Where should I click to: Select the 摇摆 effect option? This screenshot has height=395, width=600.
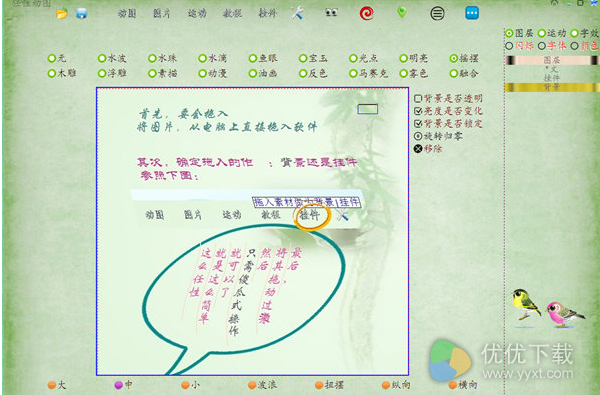464,58
